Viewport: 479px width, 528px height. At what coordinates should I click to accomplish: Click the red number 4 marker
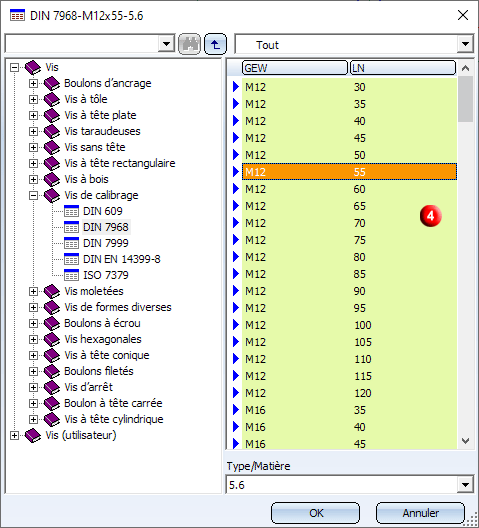click(430, 216)
